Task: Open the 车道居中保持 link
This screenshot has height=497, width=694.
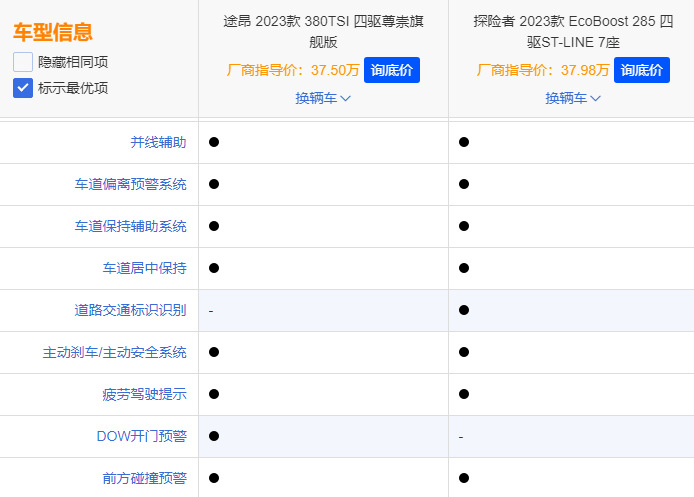Action: (144, 268)
